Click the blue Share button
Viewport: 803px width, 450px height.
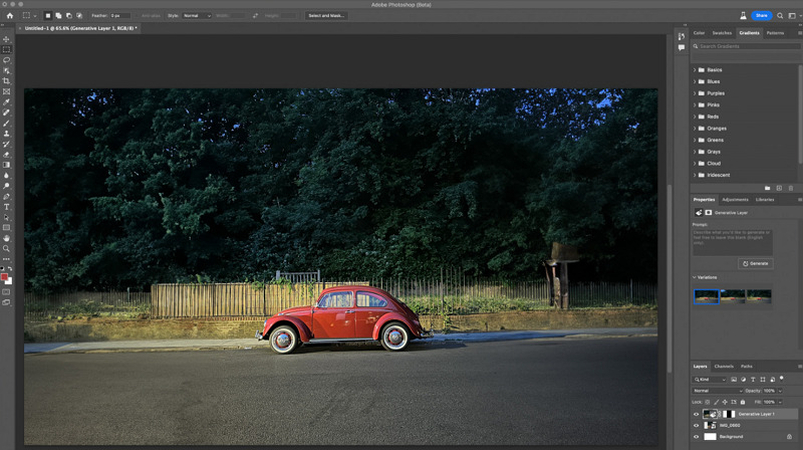point(762,16)
